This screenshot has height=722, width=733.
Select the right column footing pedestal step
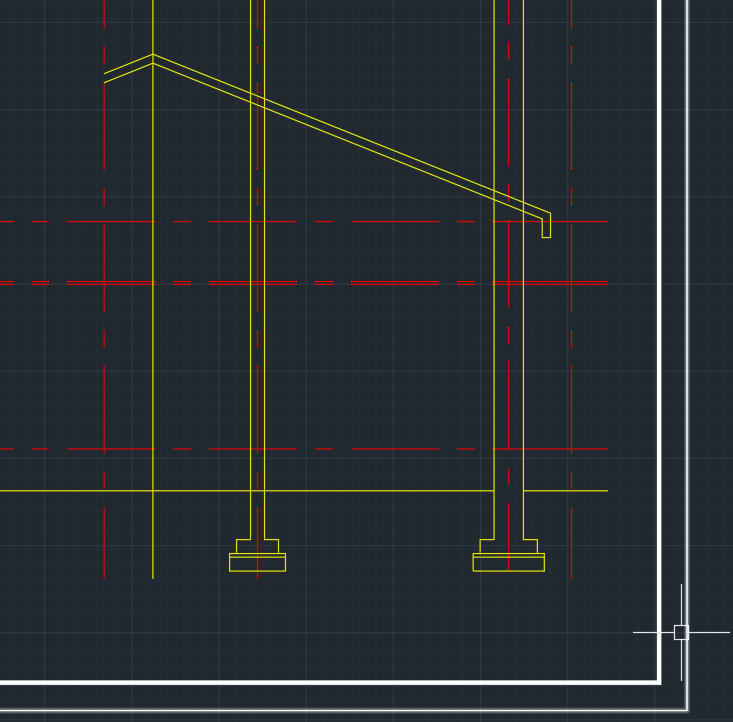(x=509, y=546)
